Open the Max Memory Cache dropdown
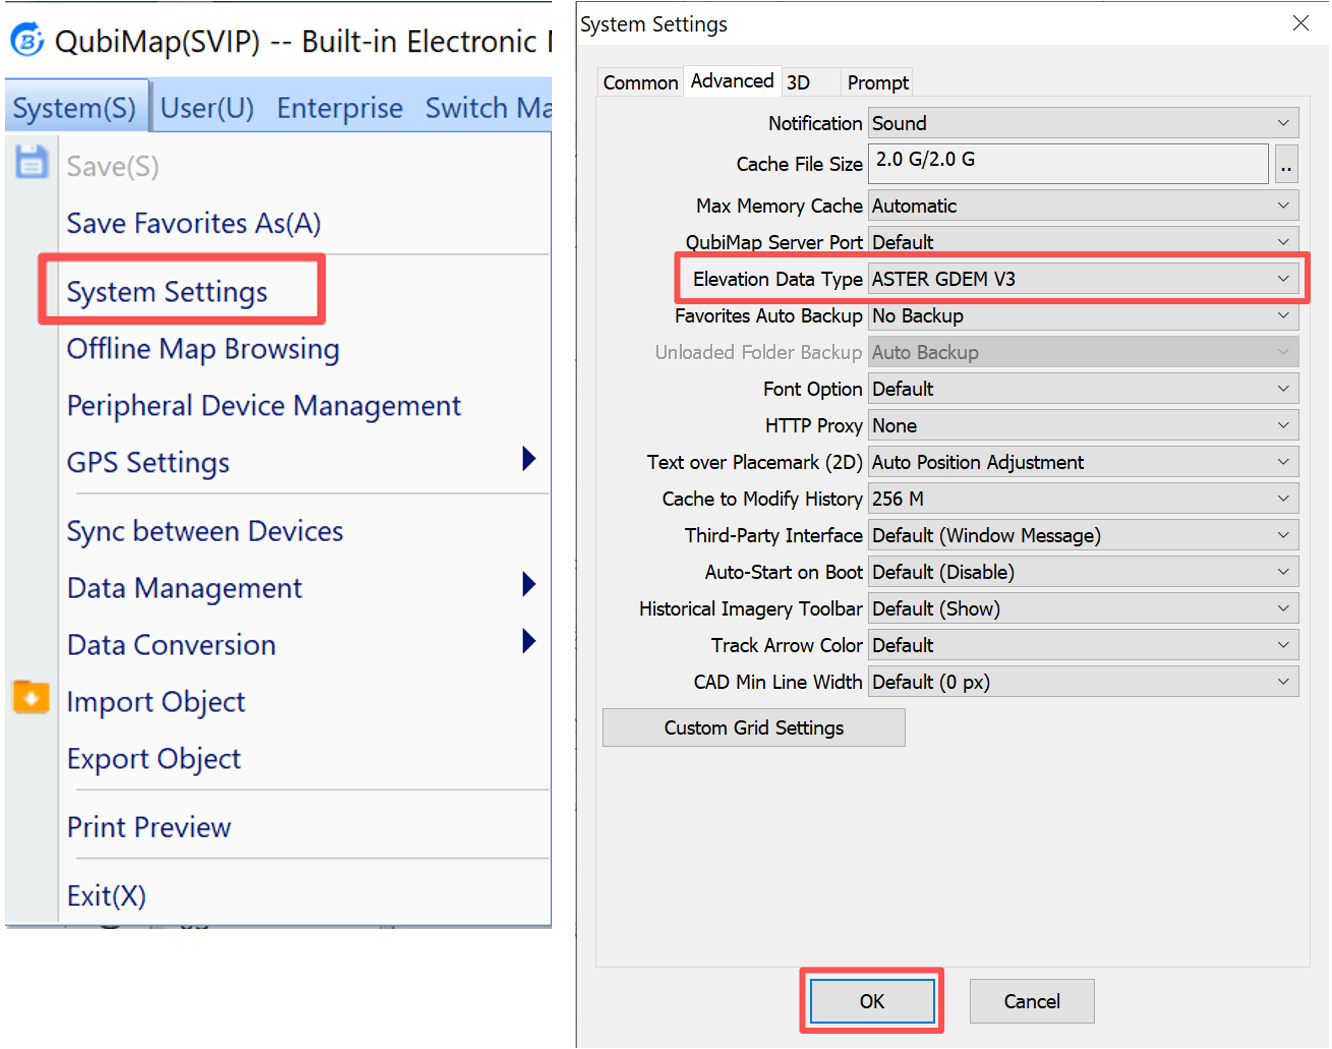 coord(1083,206)
